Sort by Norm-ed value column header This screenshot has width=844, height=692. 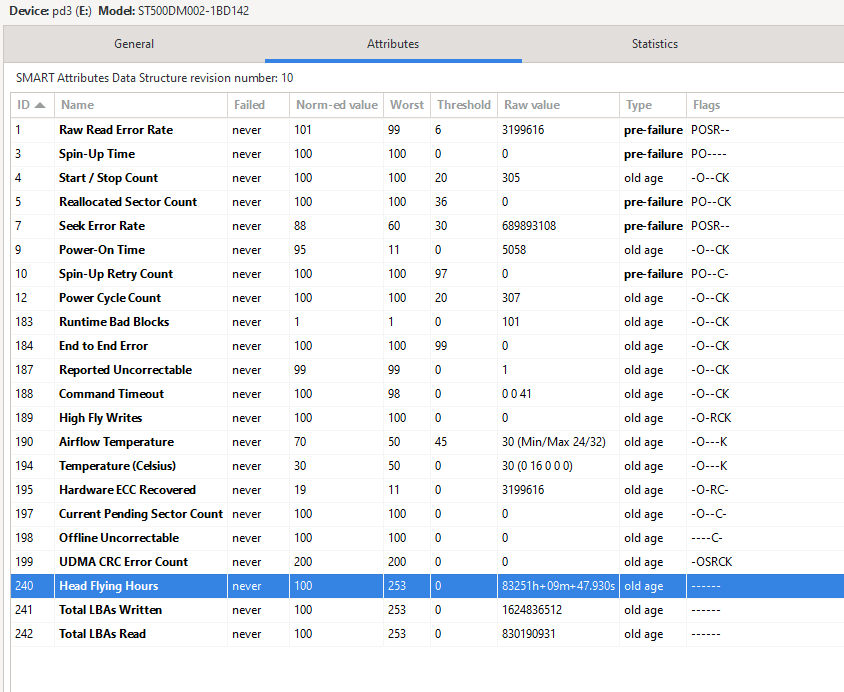pyautogui.click(x=337, y=105)
